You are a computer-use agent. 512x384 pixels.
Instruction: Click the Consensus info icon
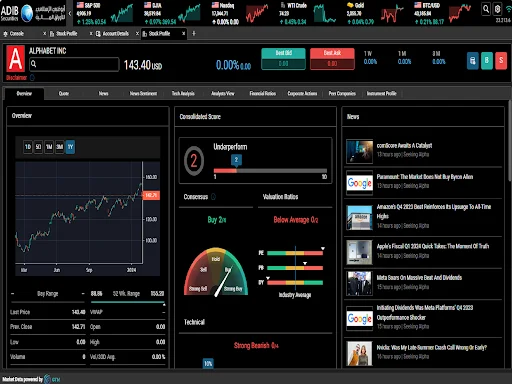(213, 197)
